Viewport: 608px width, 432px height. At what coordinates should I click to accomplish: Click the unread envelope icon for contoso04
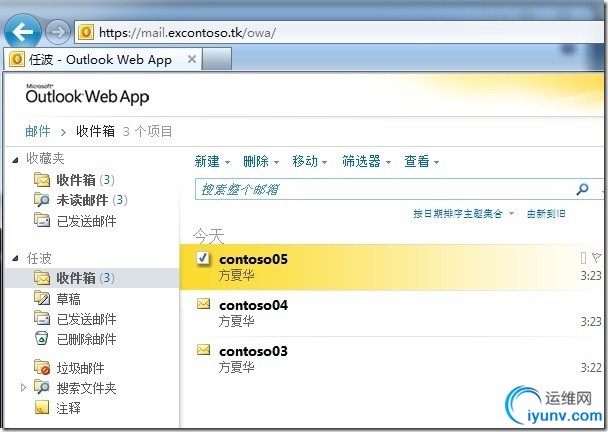pyautogui.click(x=203, y=303)
